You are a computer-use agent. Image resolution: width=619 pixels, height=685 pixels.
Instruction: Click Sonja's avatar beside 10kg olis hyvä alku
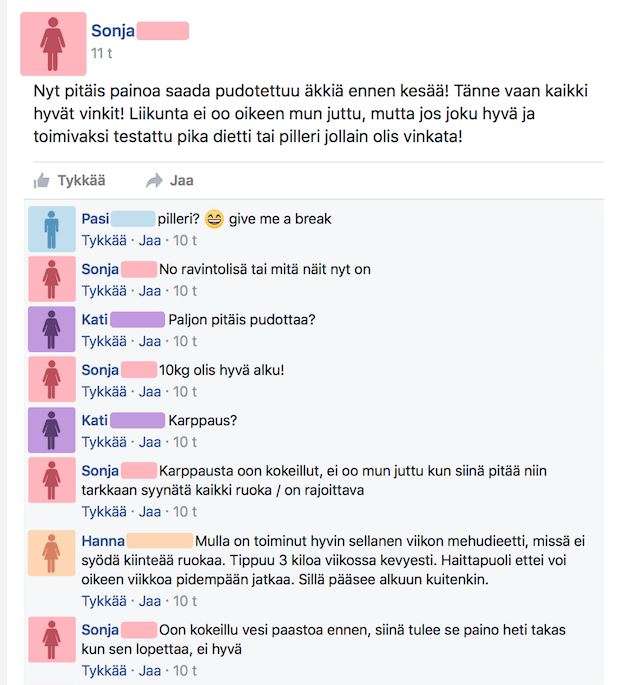pyautogui.click(x=52, y=379)
